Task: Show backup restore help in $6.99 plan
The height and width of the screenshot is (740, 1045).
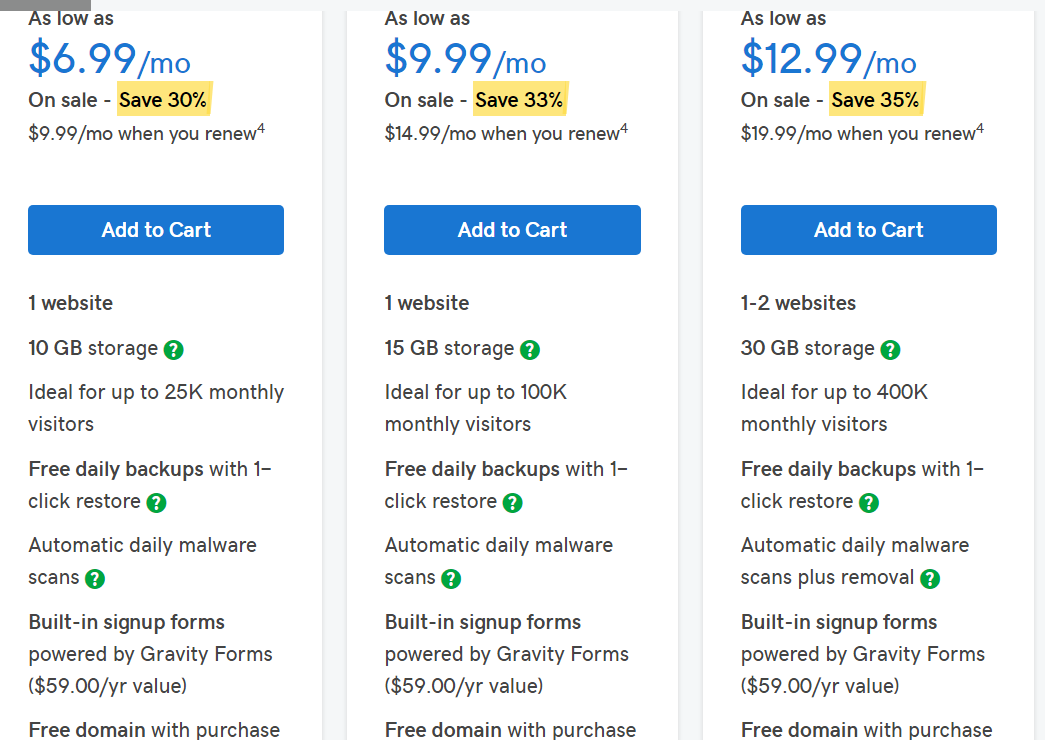Action: pyautogui.click(x=157, y=503)
